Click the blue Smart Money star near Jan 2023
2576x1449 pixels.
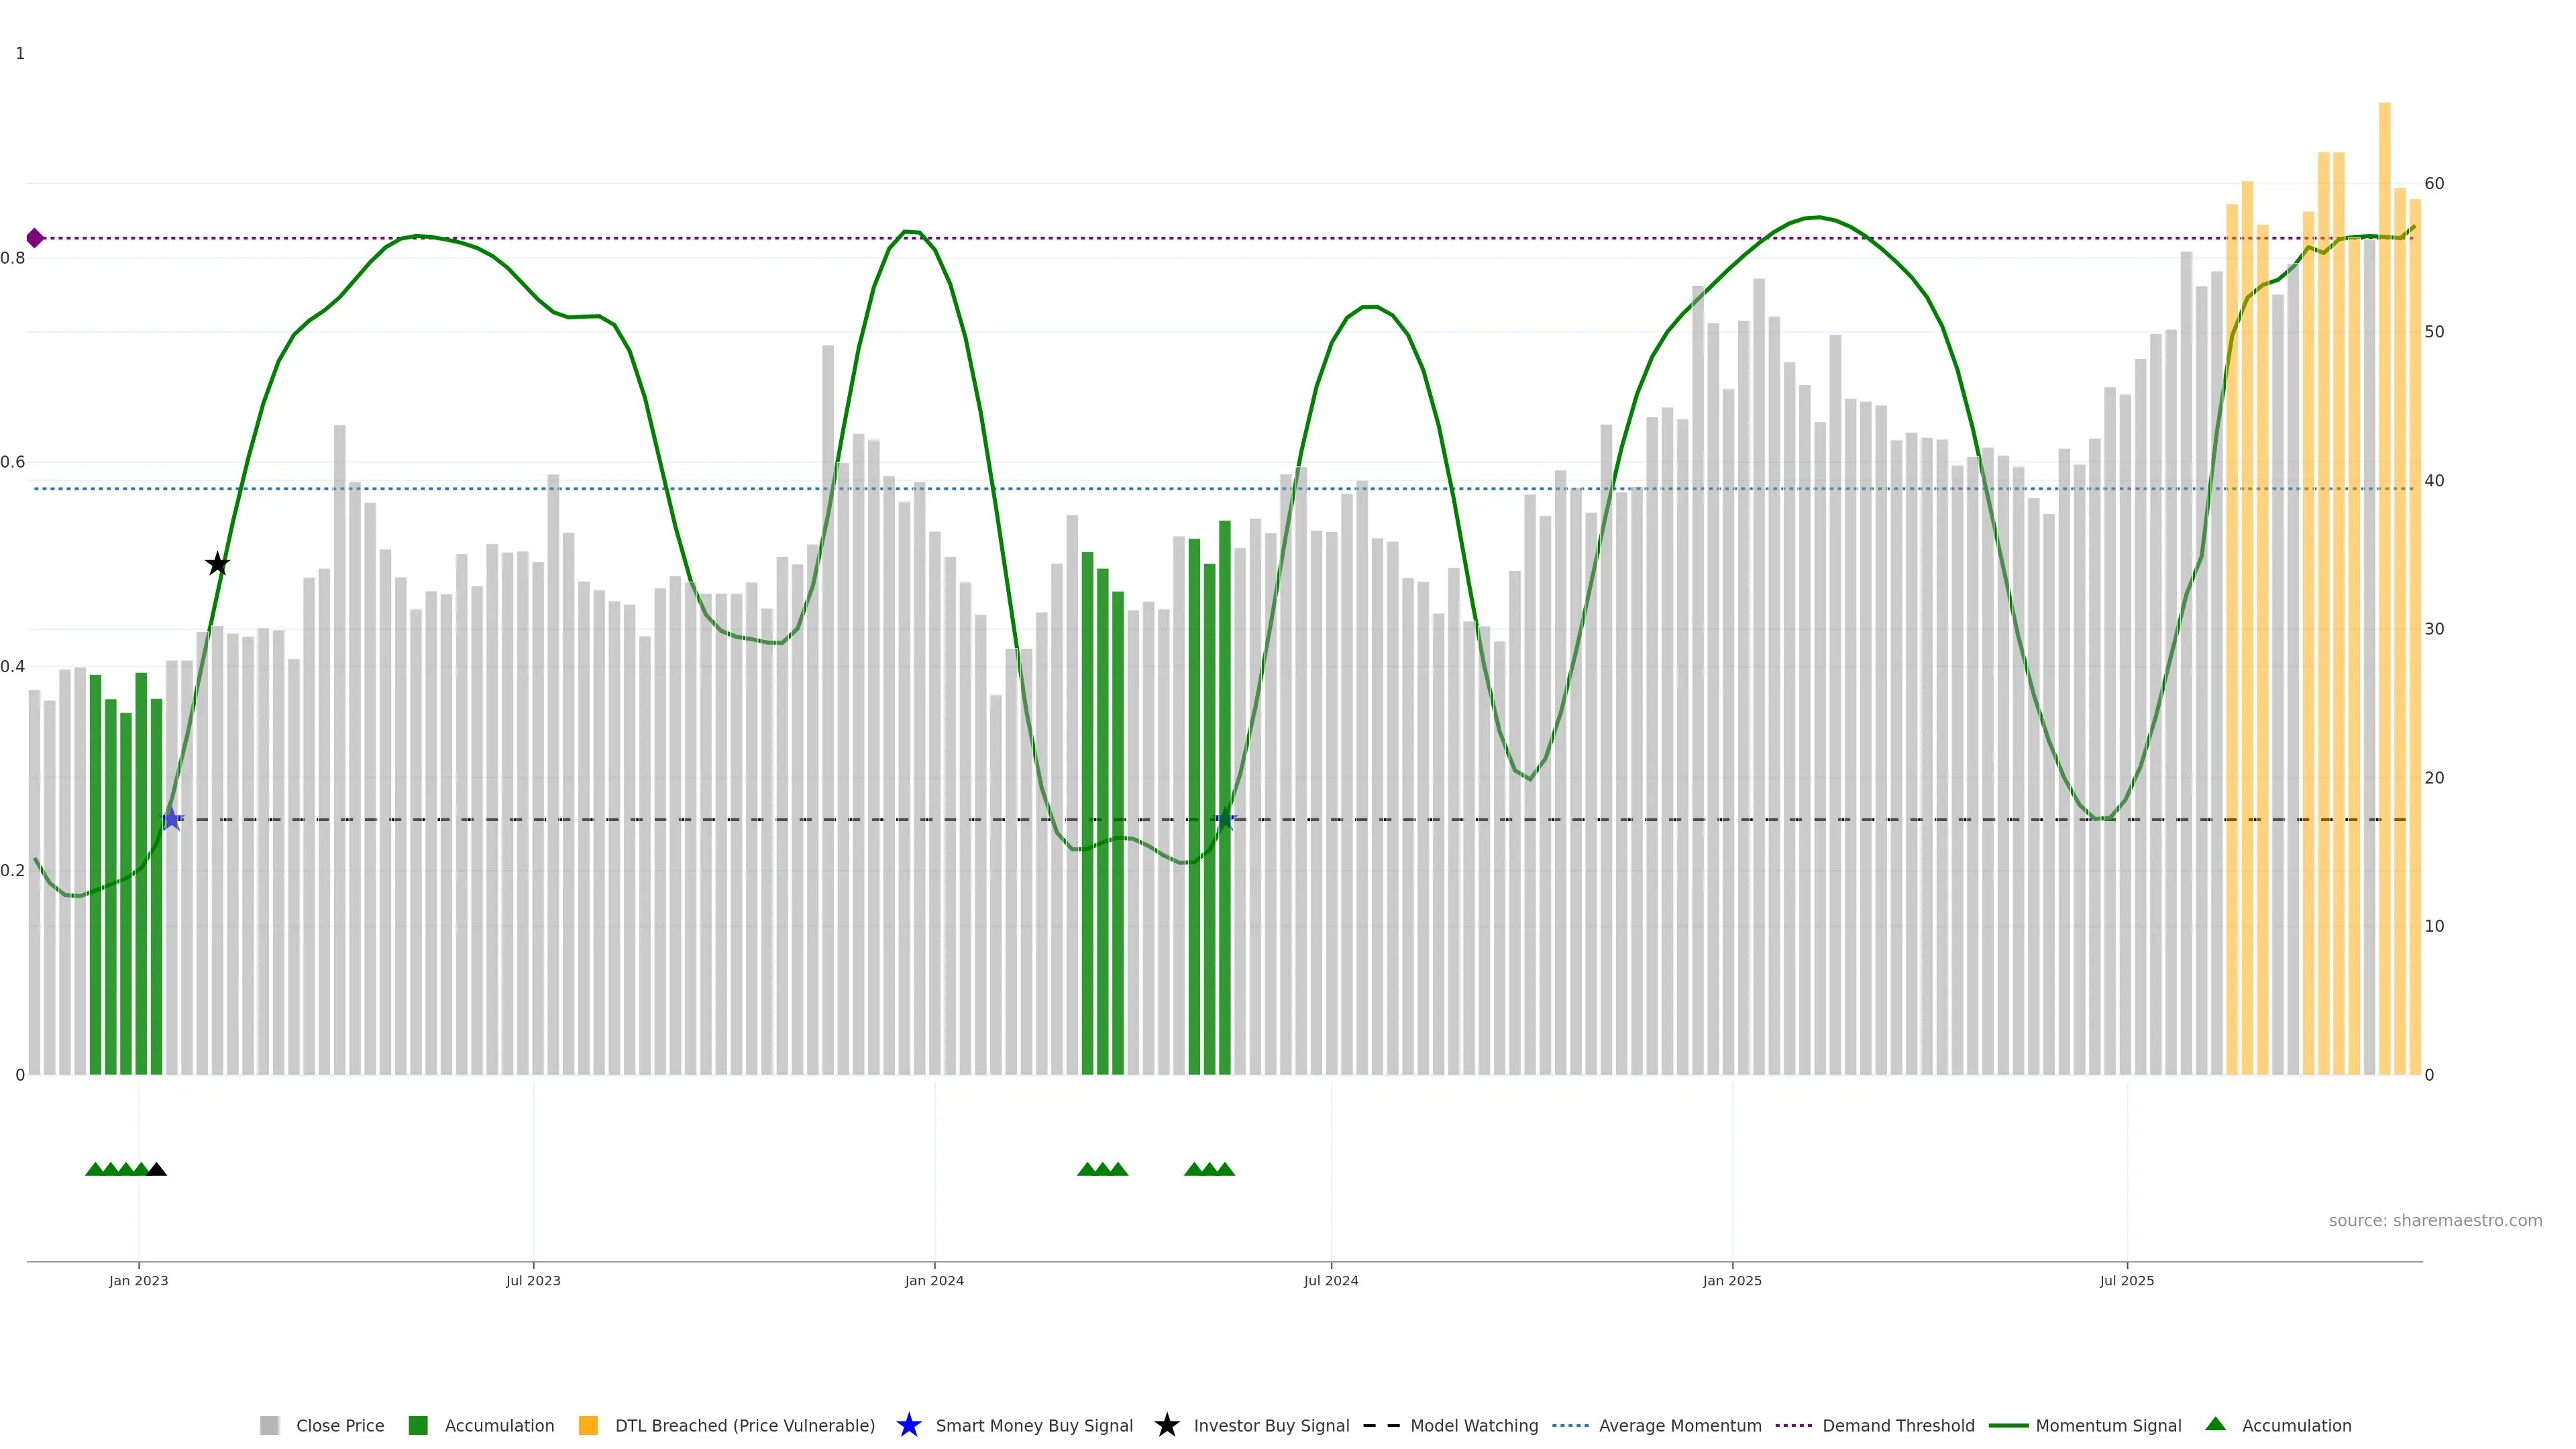171,819
